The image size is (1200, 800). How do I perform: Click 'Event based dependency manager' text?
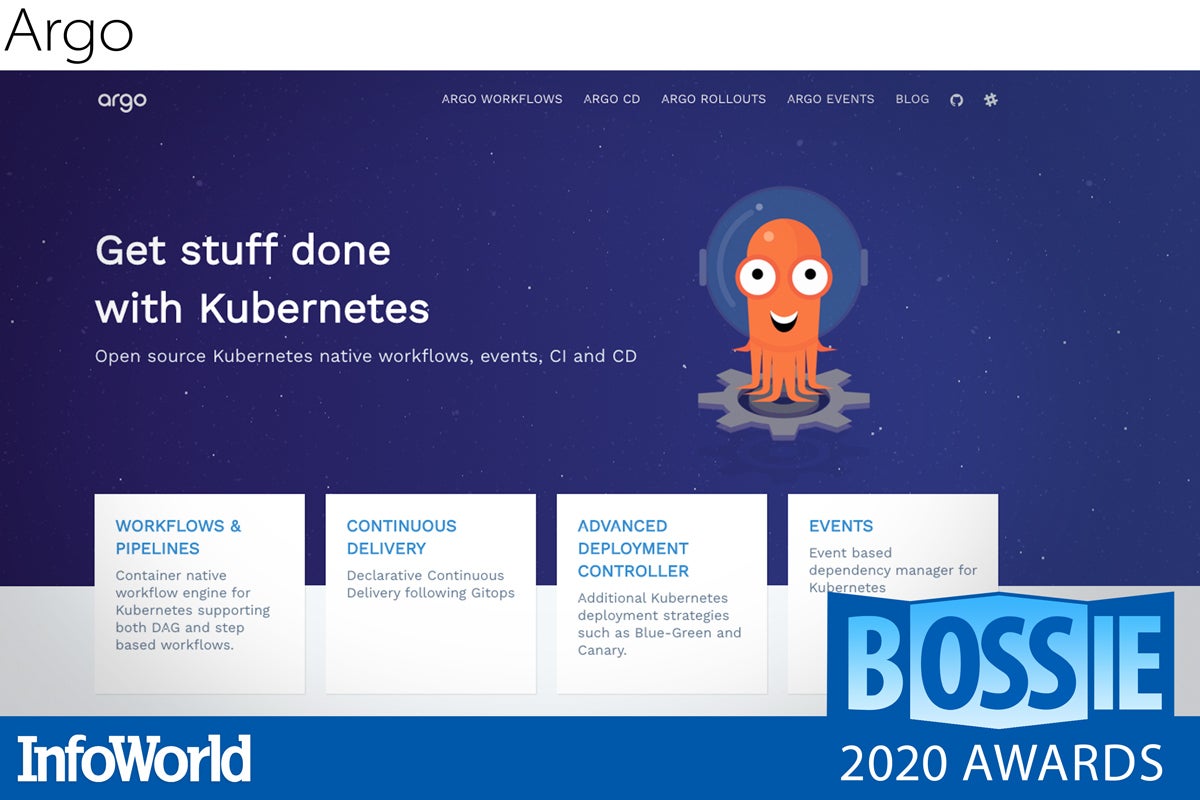893,570
